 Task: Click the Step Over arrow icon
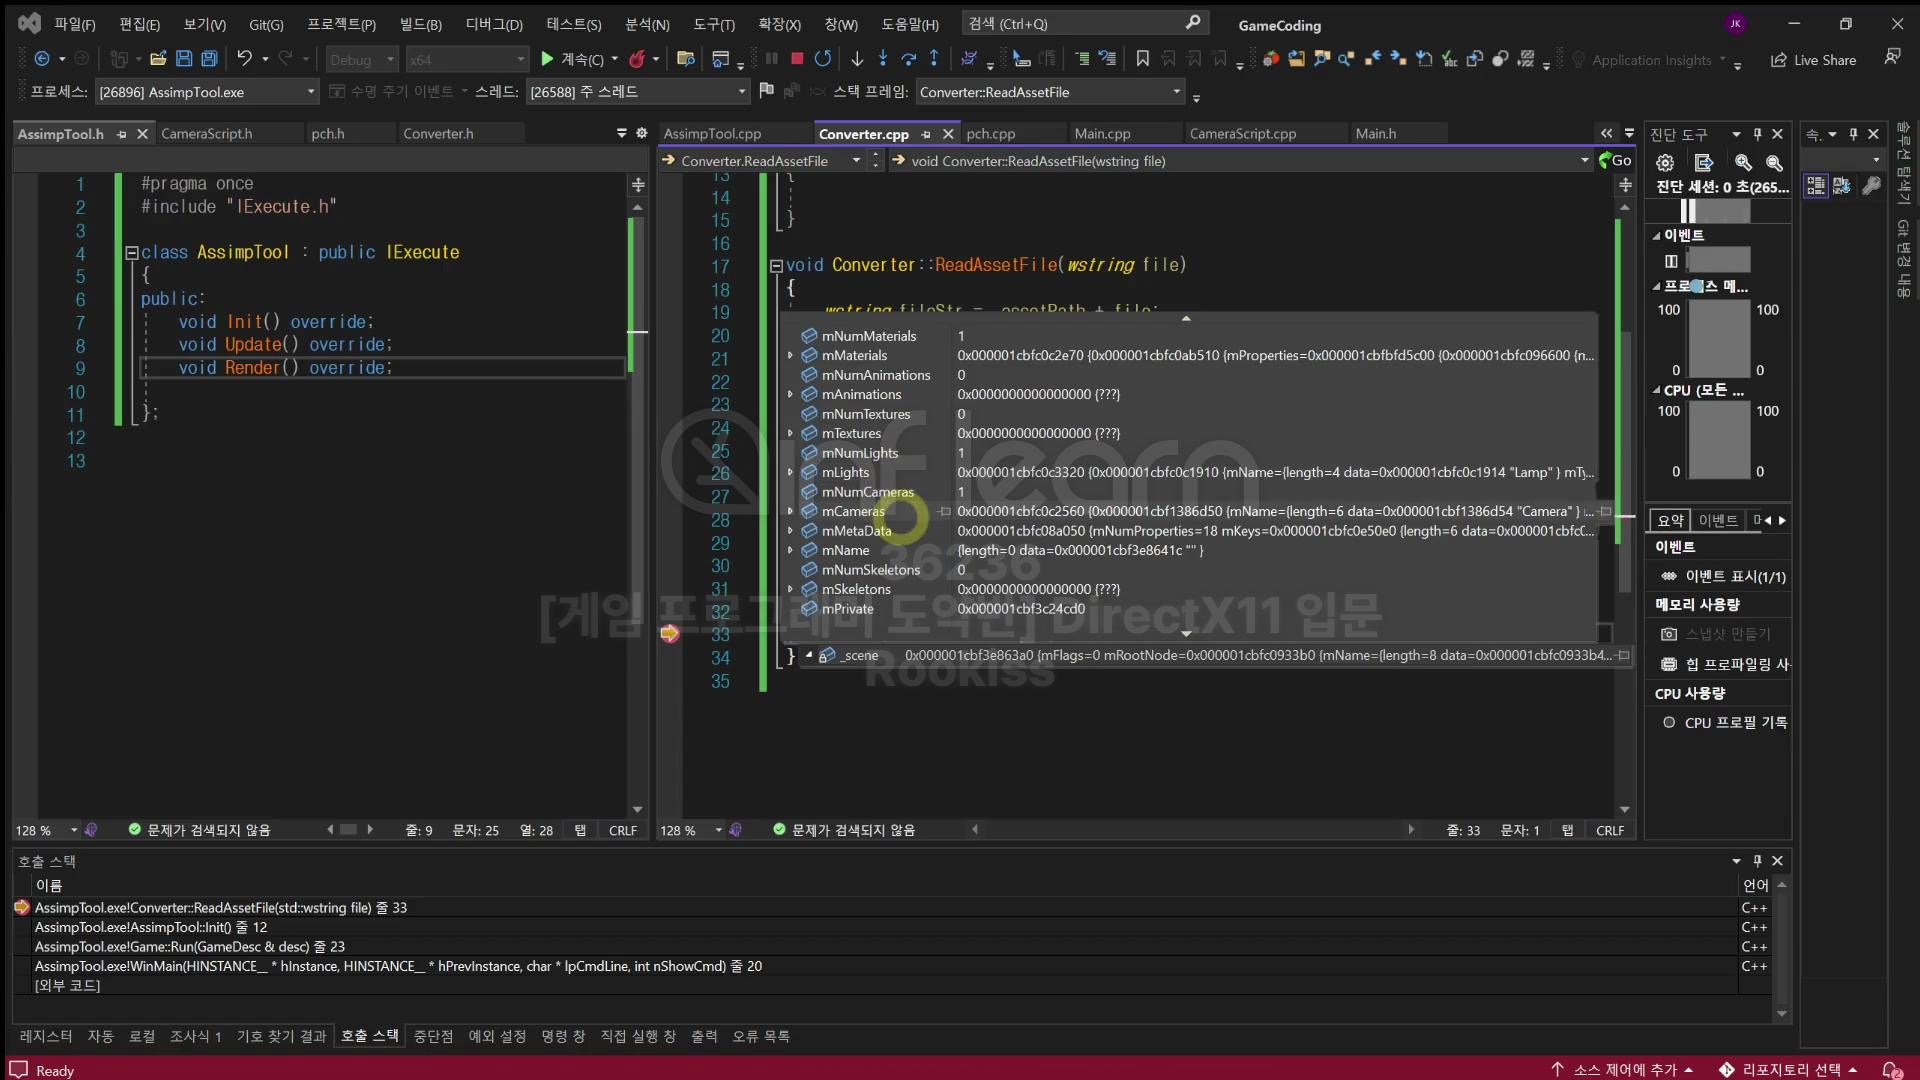908,59
